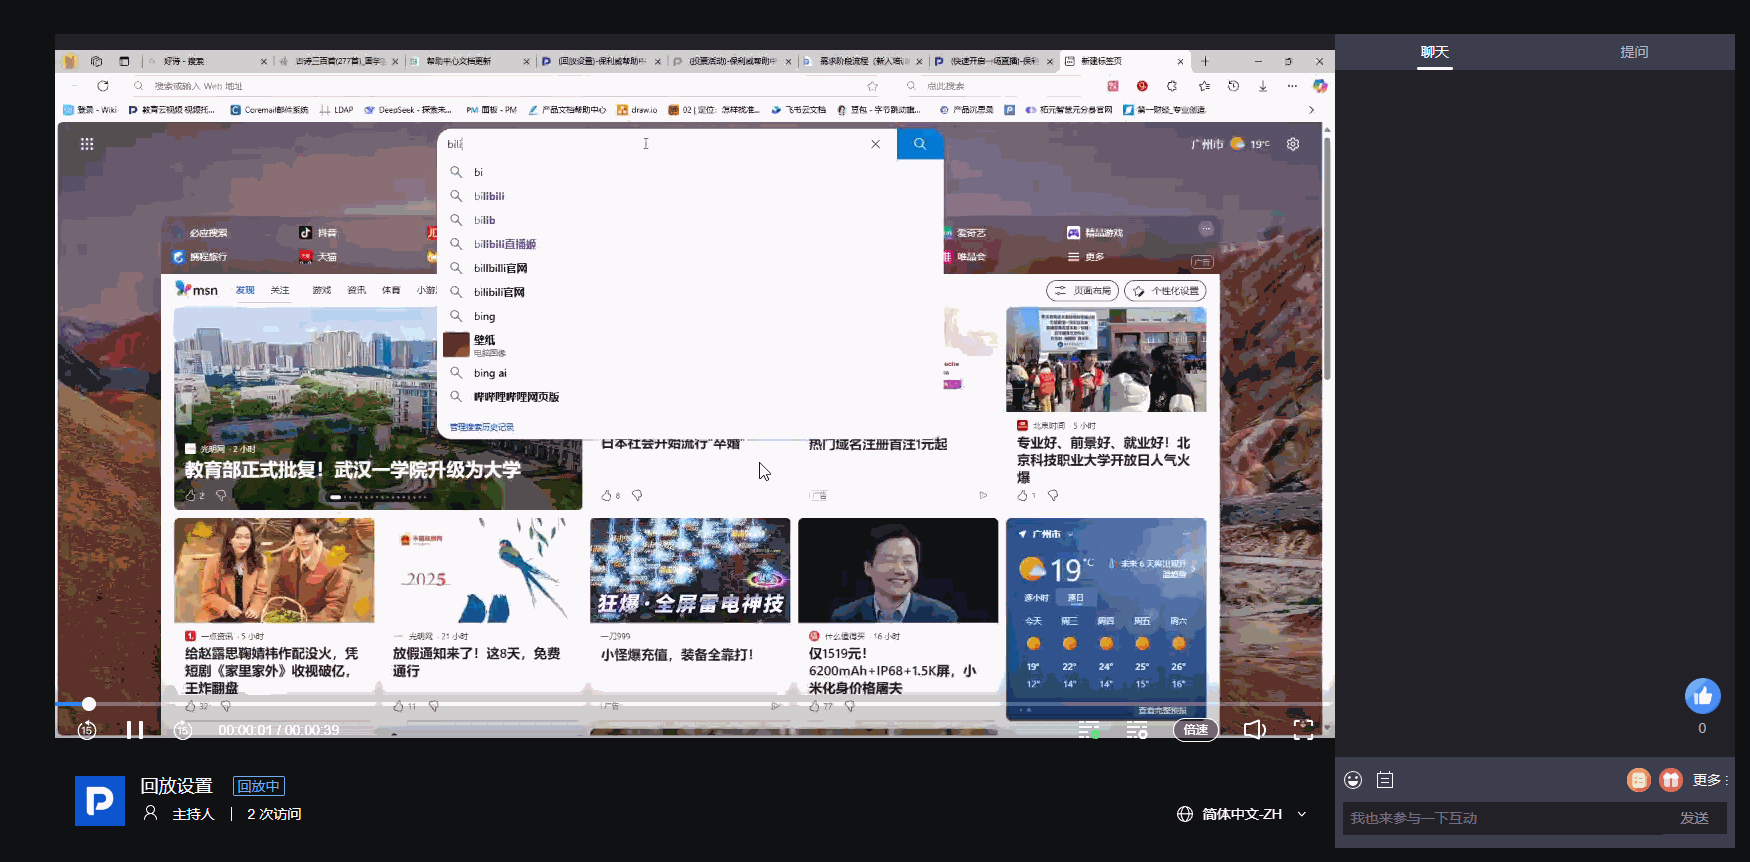
Task: Open the browser ellipsis menu
Action: click(1292, 86)
